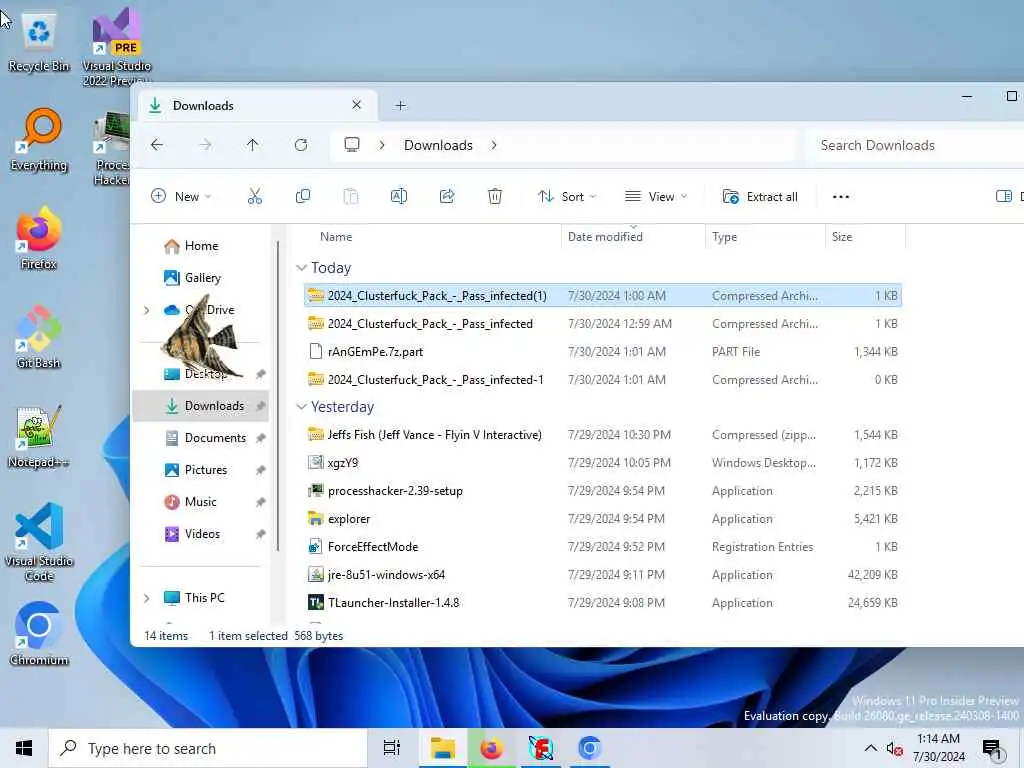The height and width of the screenshot is (768, 1024).
Task: Open the View dropdown
Action: [656, 197]
